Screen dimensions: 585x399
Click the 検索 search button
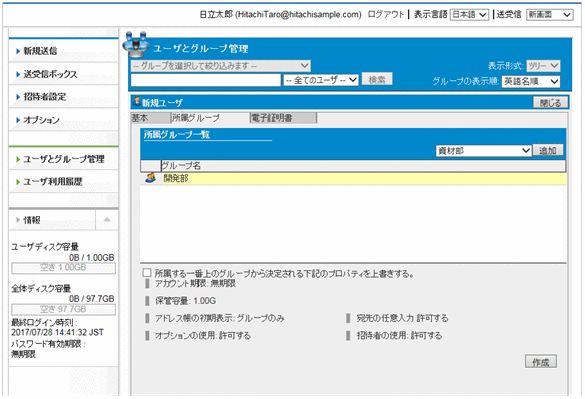point(377,79)
